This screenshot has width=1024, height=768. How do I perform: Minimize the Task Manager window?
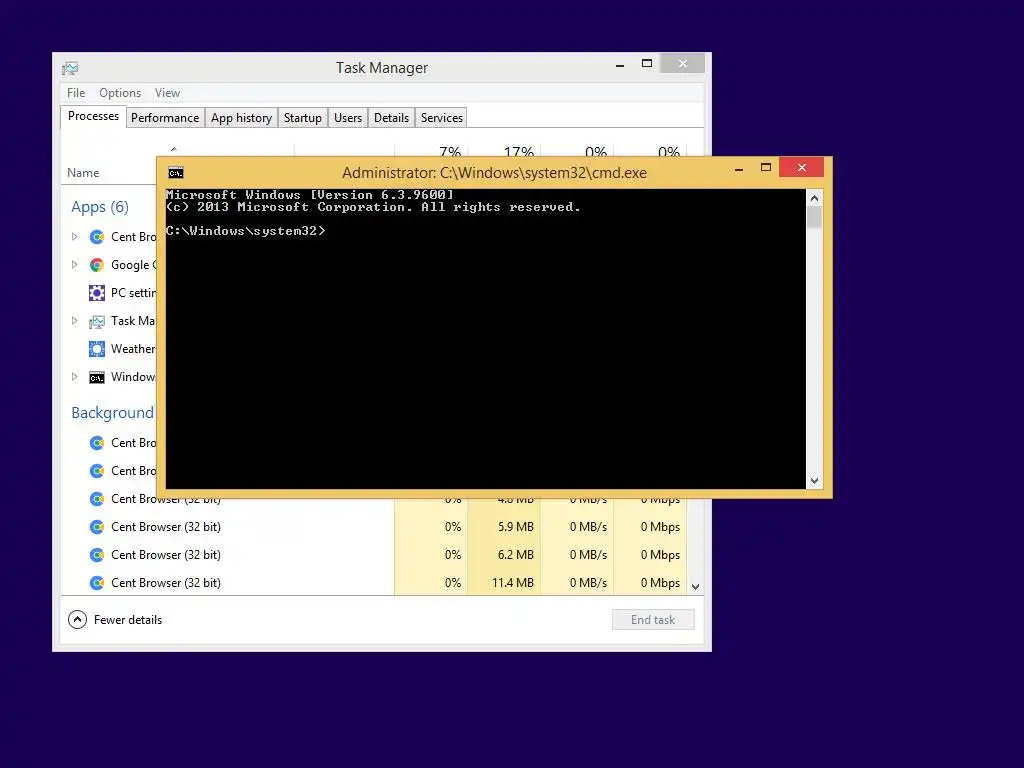pos(620,64)
